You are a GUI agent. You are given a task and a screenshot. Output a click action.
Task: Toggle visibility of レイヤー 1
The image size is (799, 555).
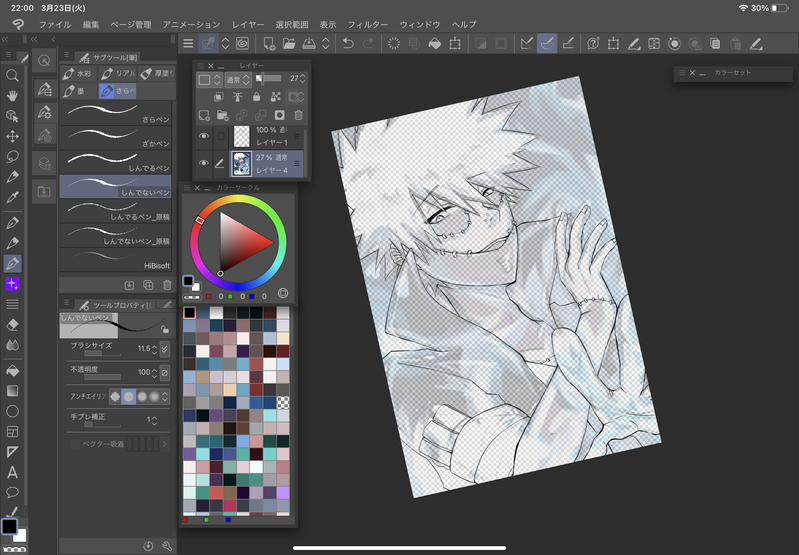203,136
